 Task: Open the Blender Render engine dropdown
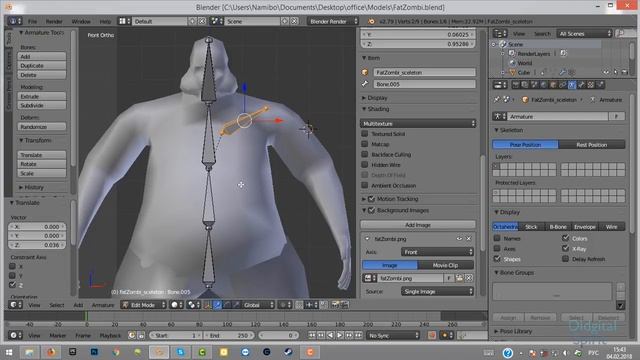tap(333, 21)
